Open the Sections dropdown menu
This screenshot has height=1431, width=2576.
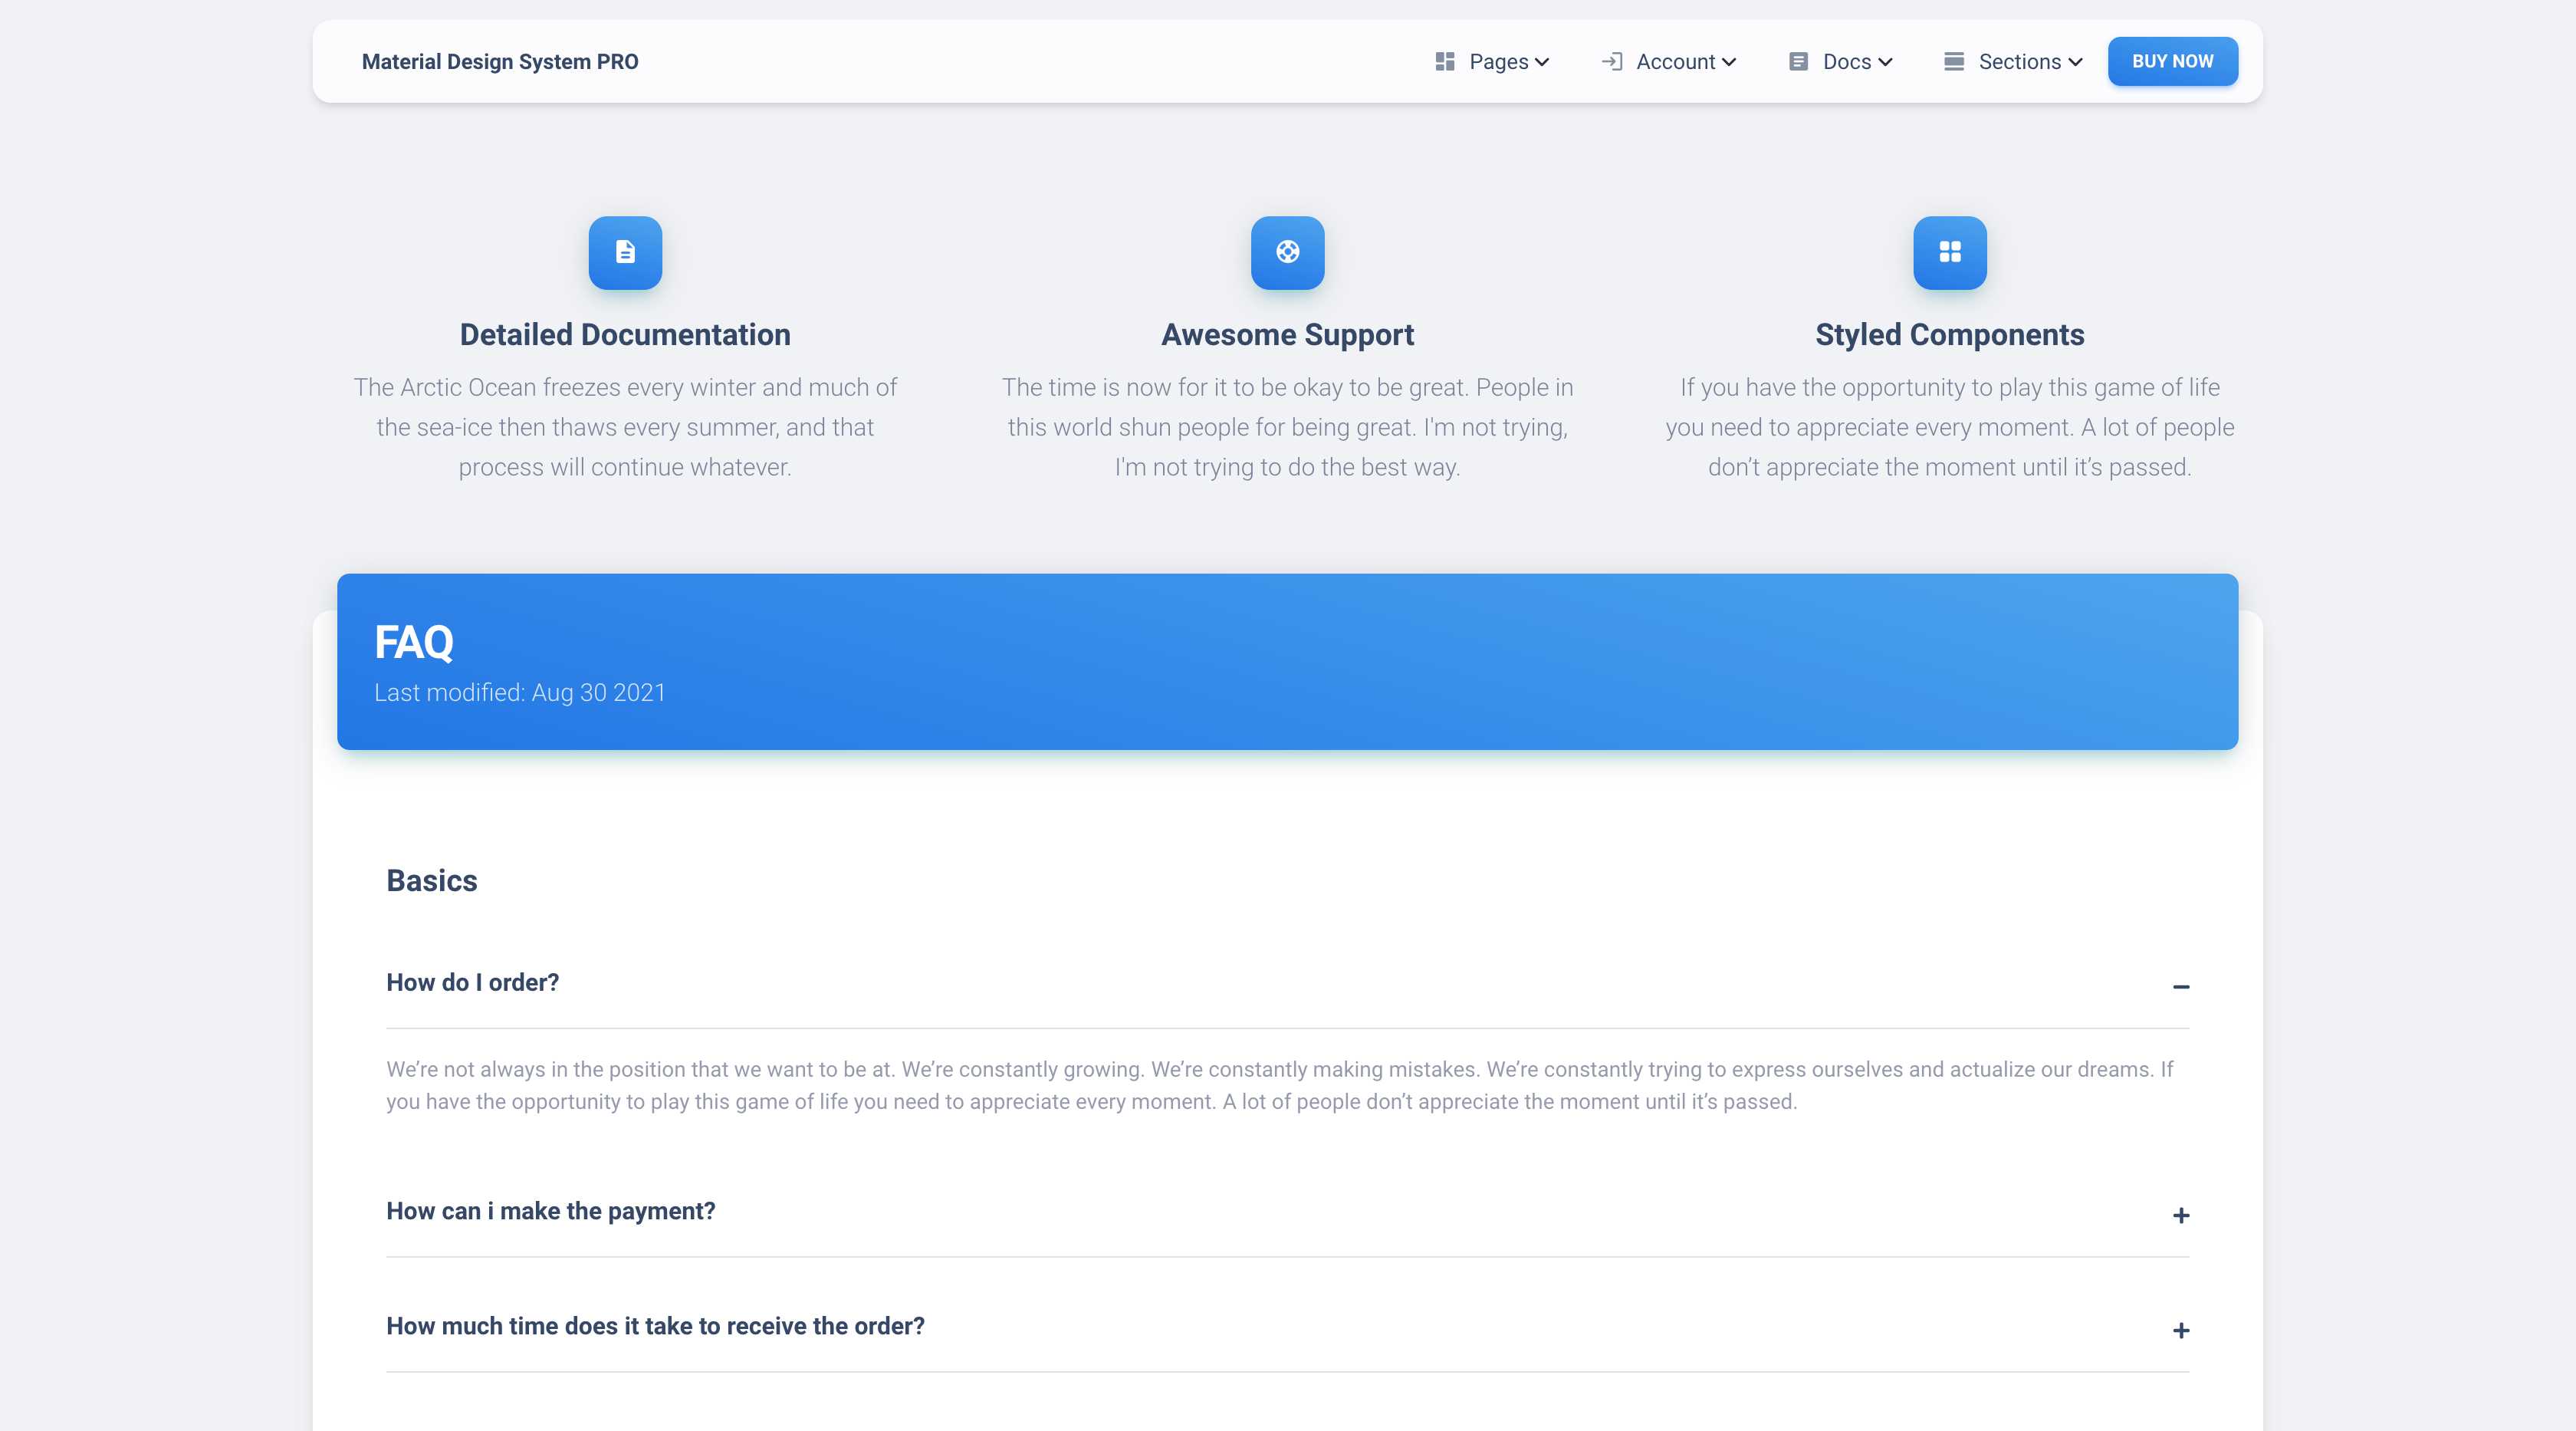pos(2020,62)
